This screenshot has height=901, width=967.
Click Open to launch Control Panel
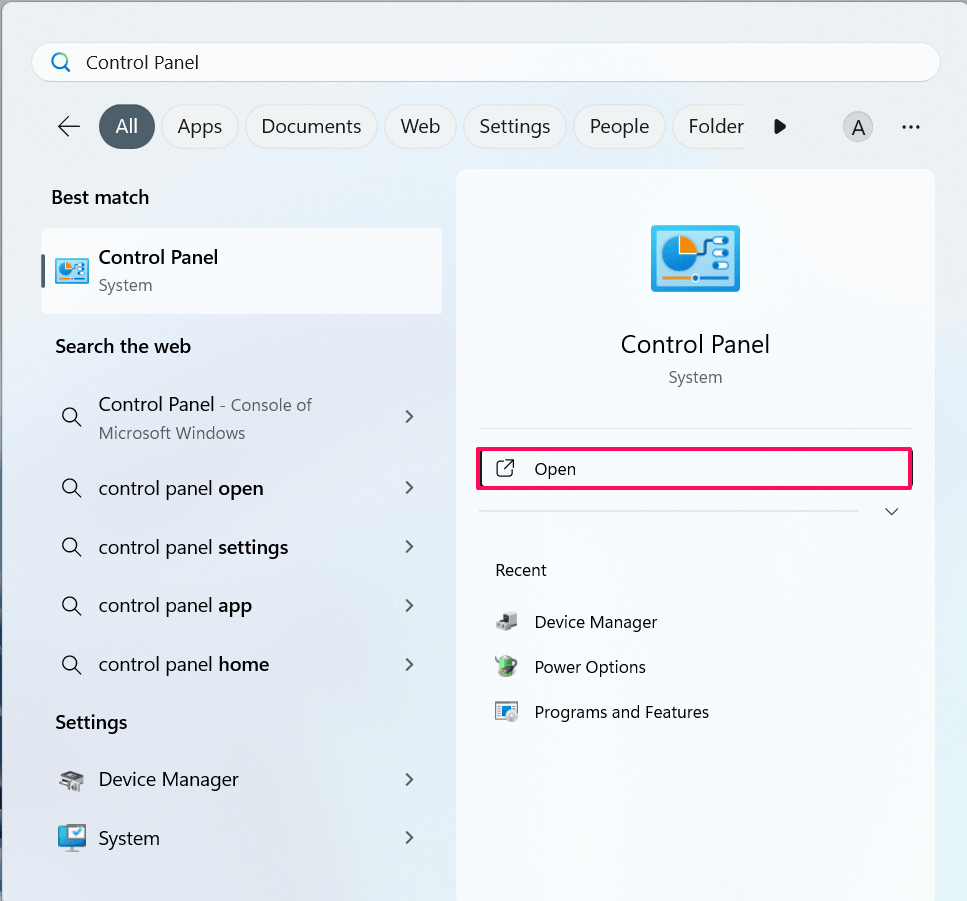(x=694, y=469)
